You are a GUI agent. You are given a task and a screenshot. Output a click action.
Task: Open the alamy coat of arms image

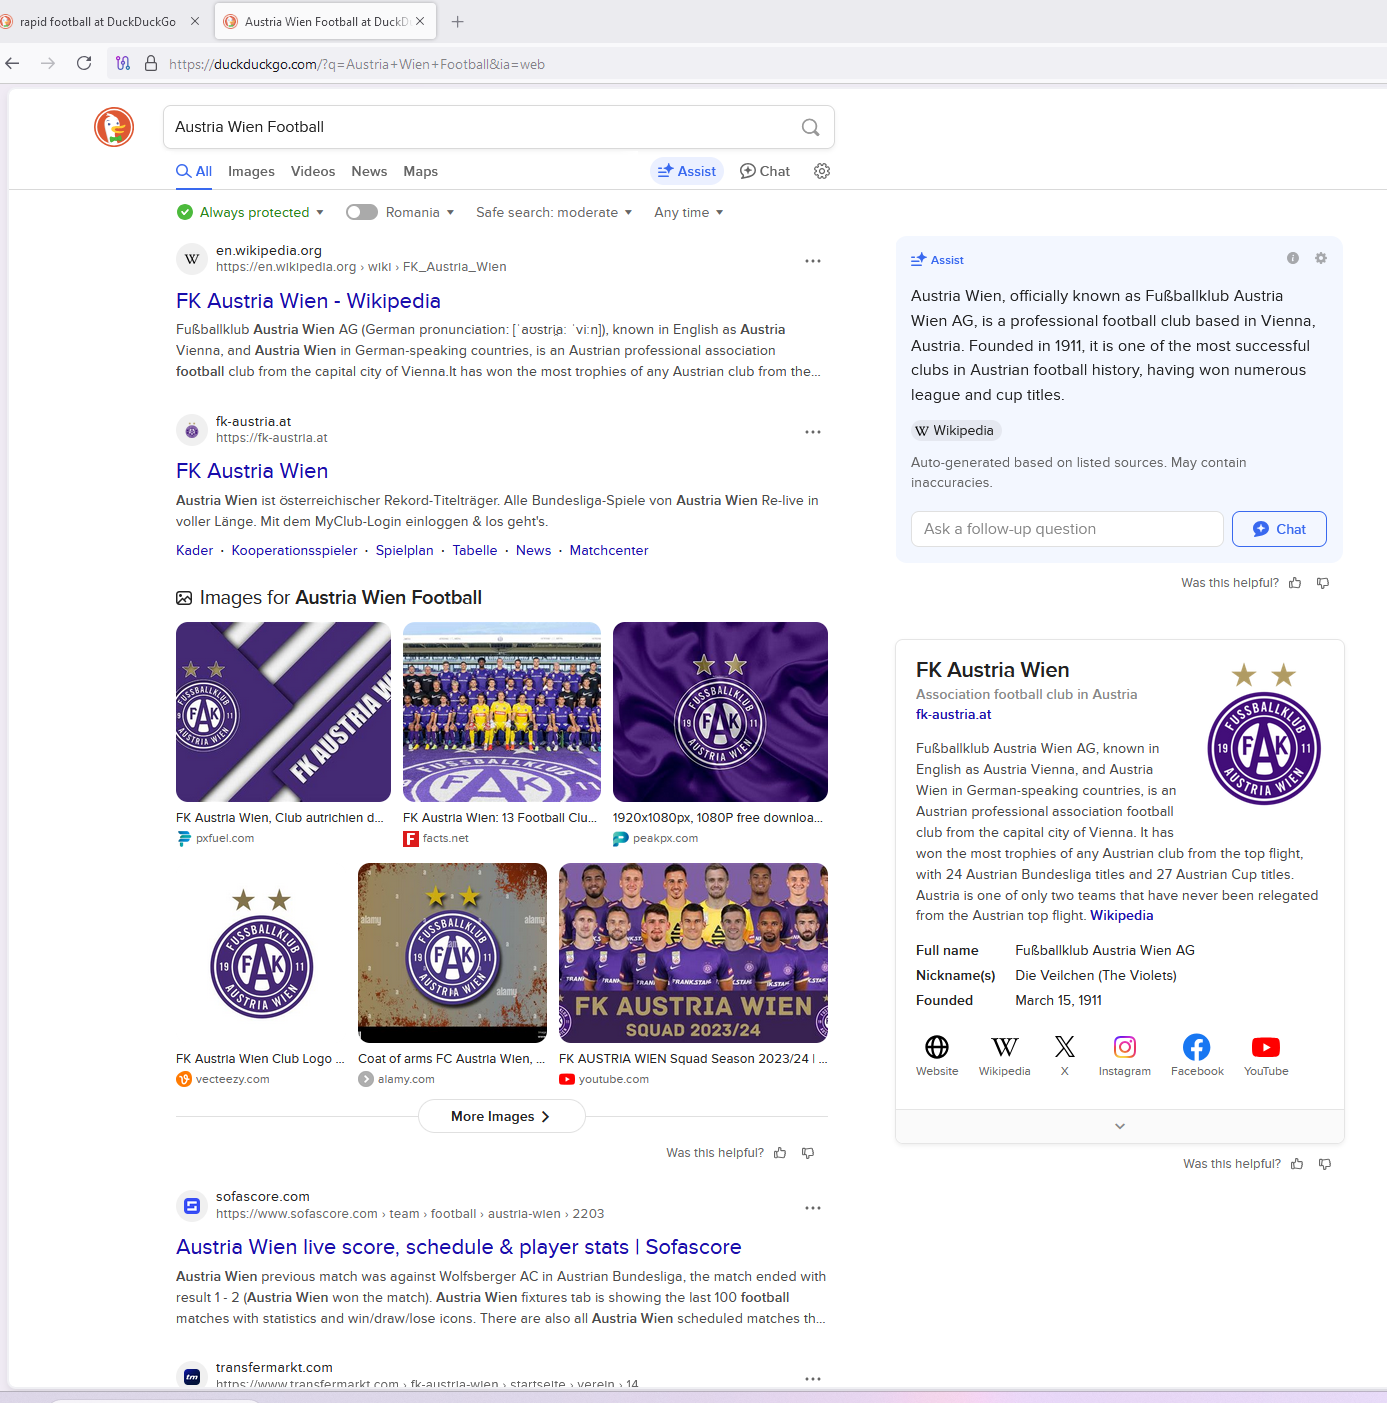(452, 953)
